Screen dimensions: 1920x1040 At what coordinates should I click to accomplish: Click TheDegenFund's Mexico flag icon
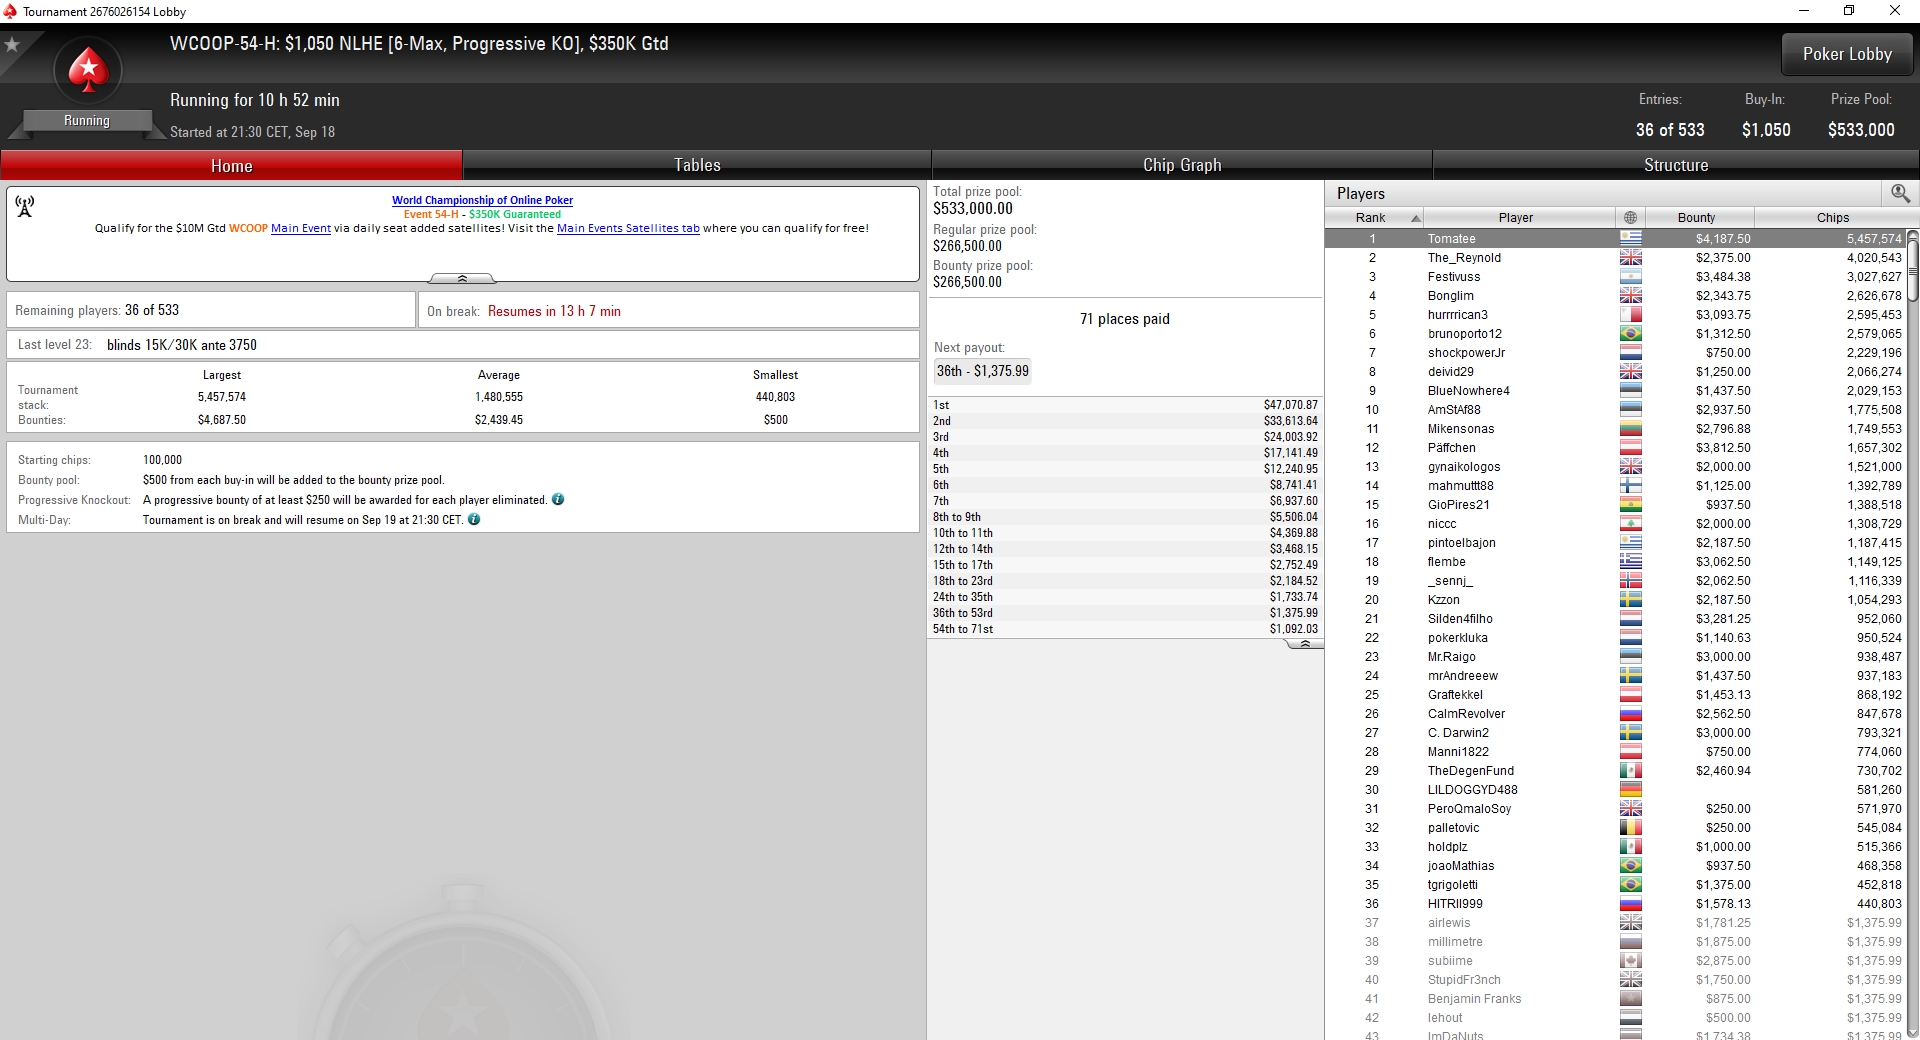click(x=1631, y=770)
